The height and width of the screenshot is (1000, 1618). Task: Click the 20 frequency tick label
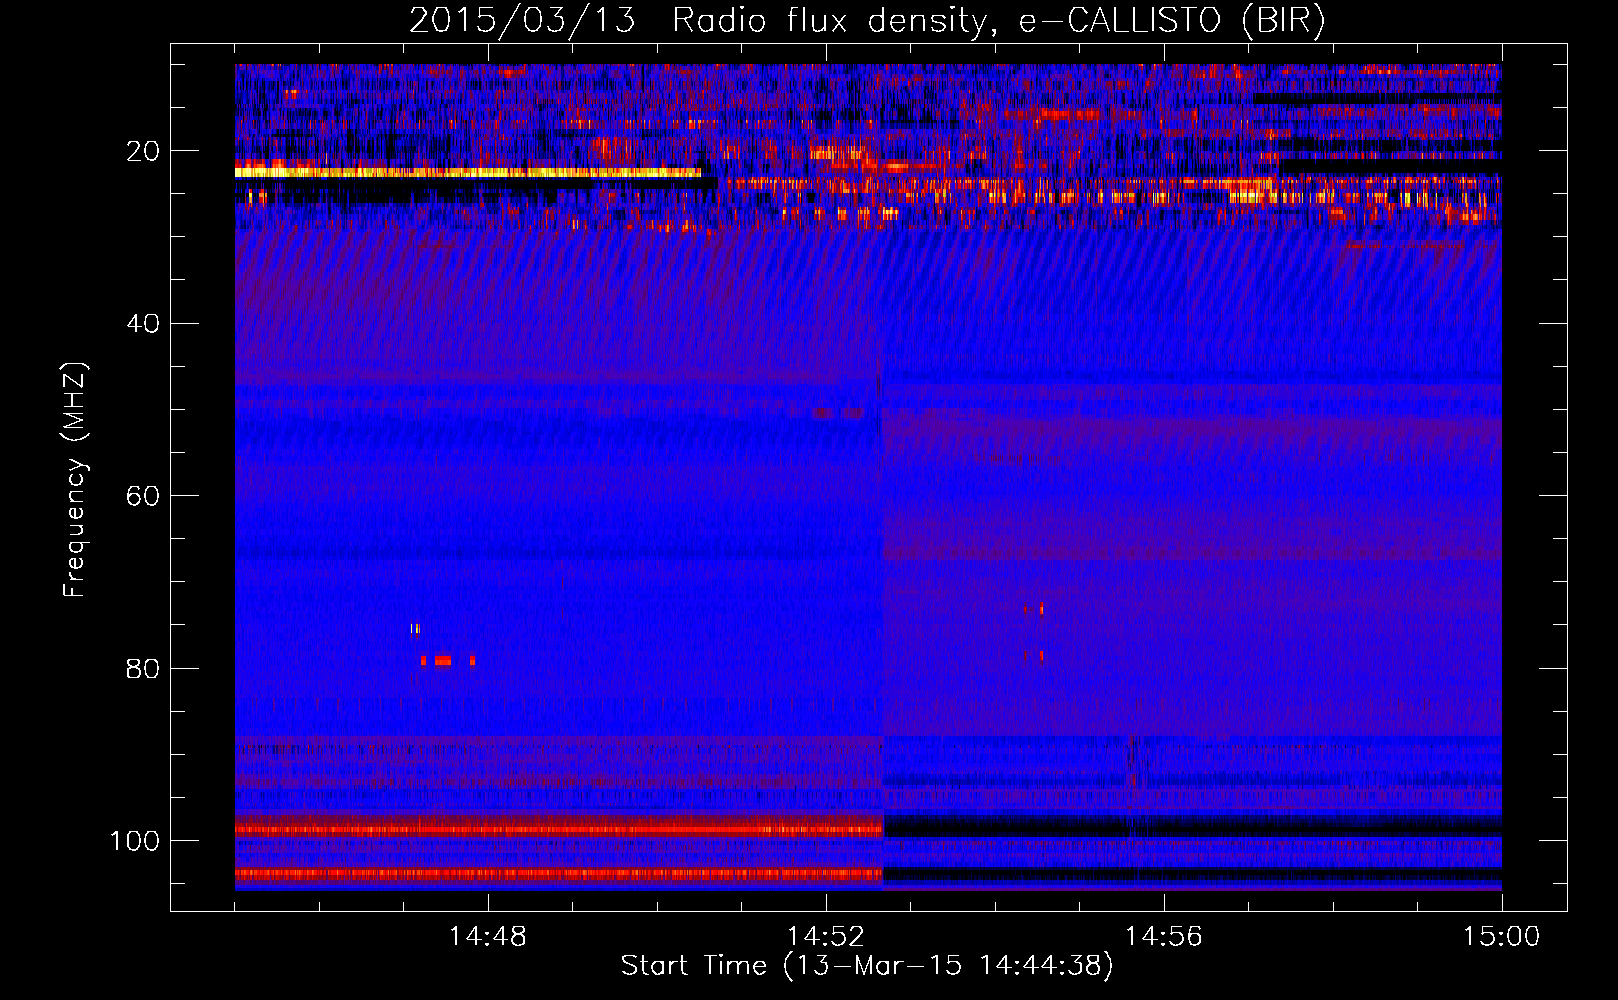[143, 151]
